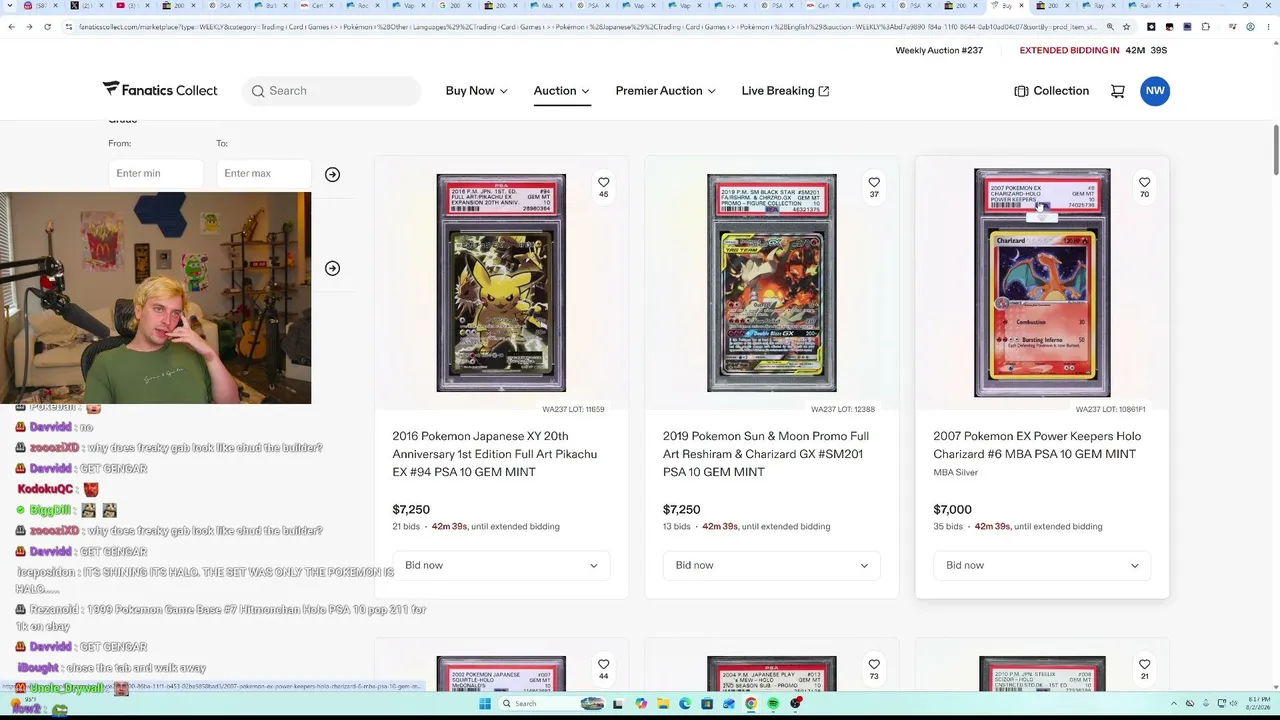This screenshot has width=1280, height=720.
Task: Click the $7,000 price on the Charizard listing
Action: click(x=952, y=510)
